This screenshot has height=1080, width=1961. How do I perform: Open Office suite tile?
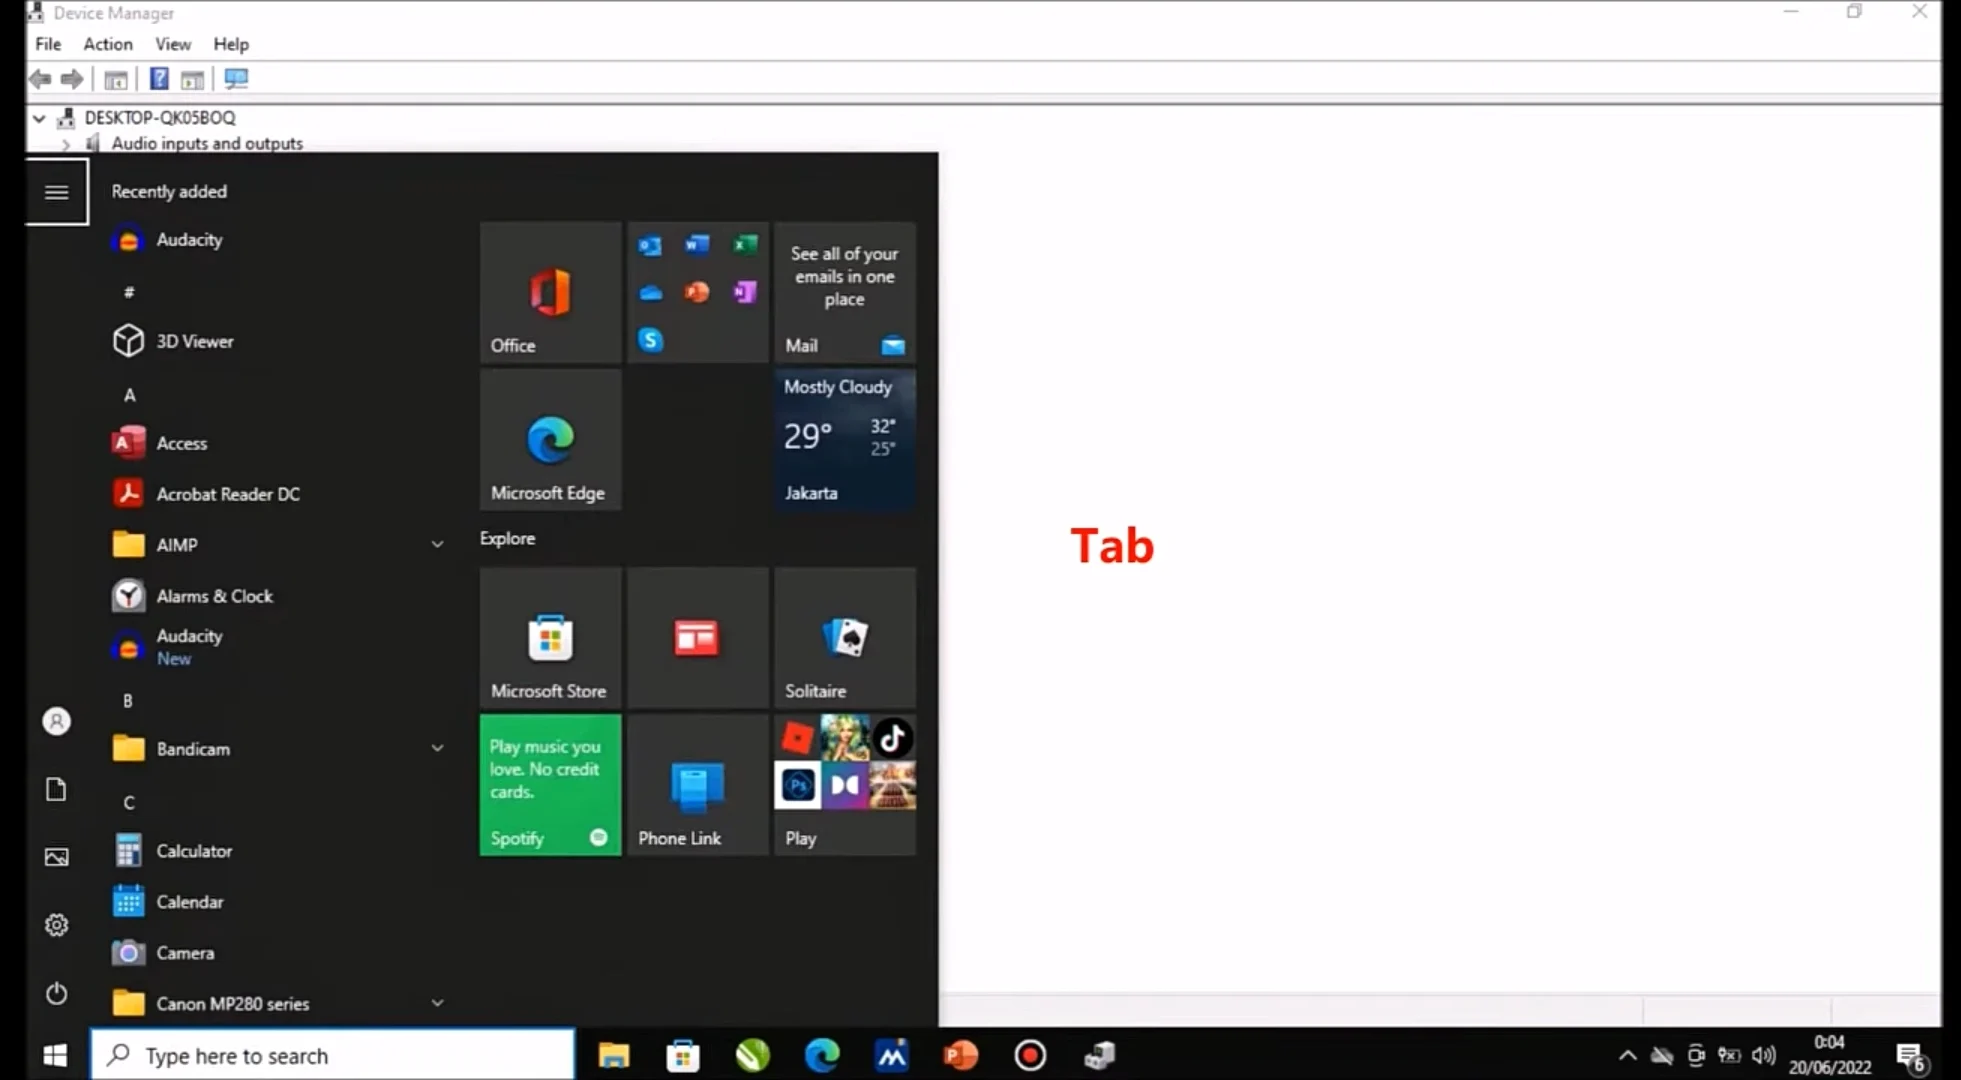549,290
